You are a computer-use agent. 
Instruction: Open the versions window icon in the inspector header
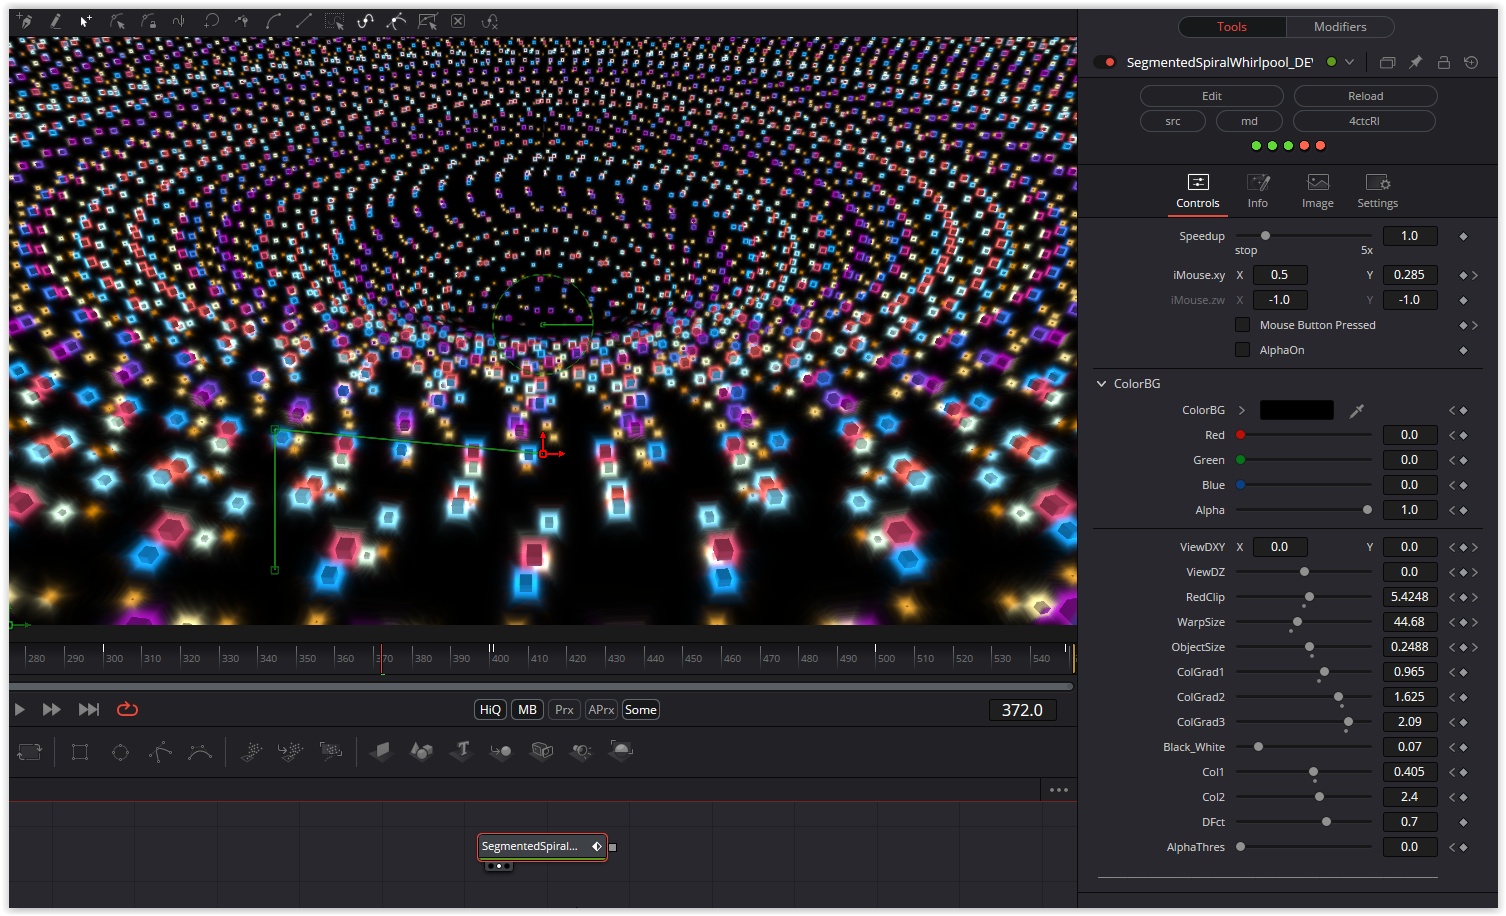pos(1387,62)
